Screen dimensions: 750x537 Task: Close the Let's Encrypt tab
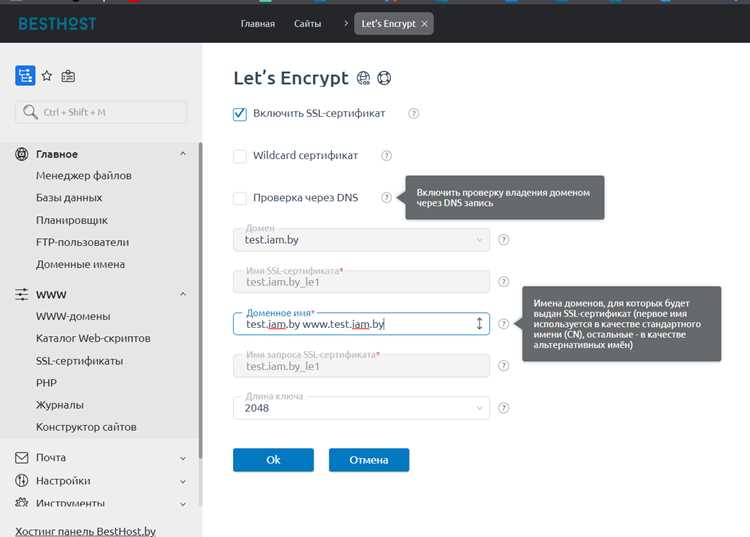[x=424, y=23]
